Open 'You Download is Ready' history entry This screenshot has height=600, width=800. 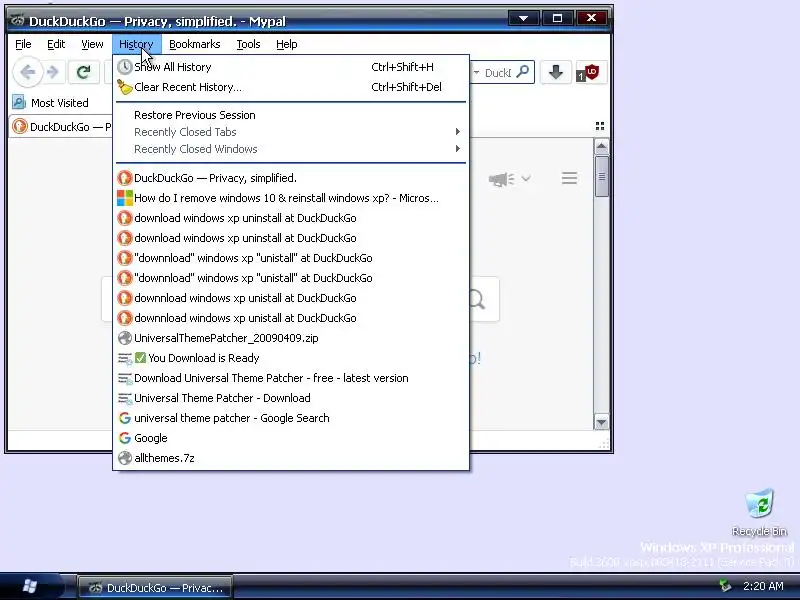click(291, 358)
